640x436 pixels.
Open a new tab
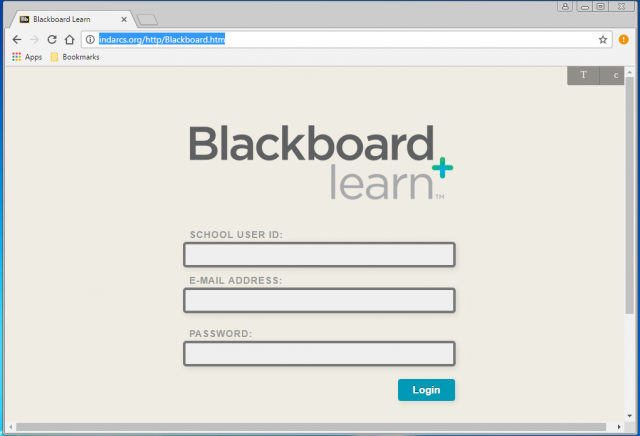[147, 20]
